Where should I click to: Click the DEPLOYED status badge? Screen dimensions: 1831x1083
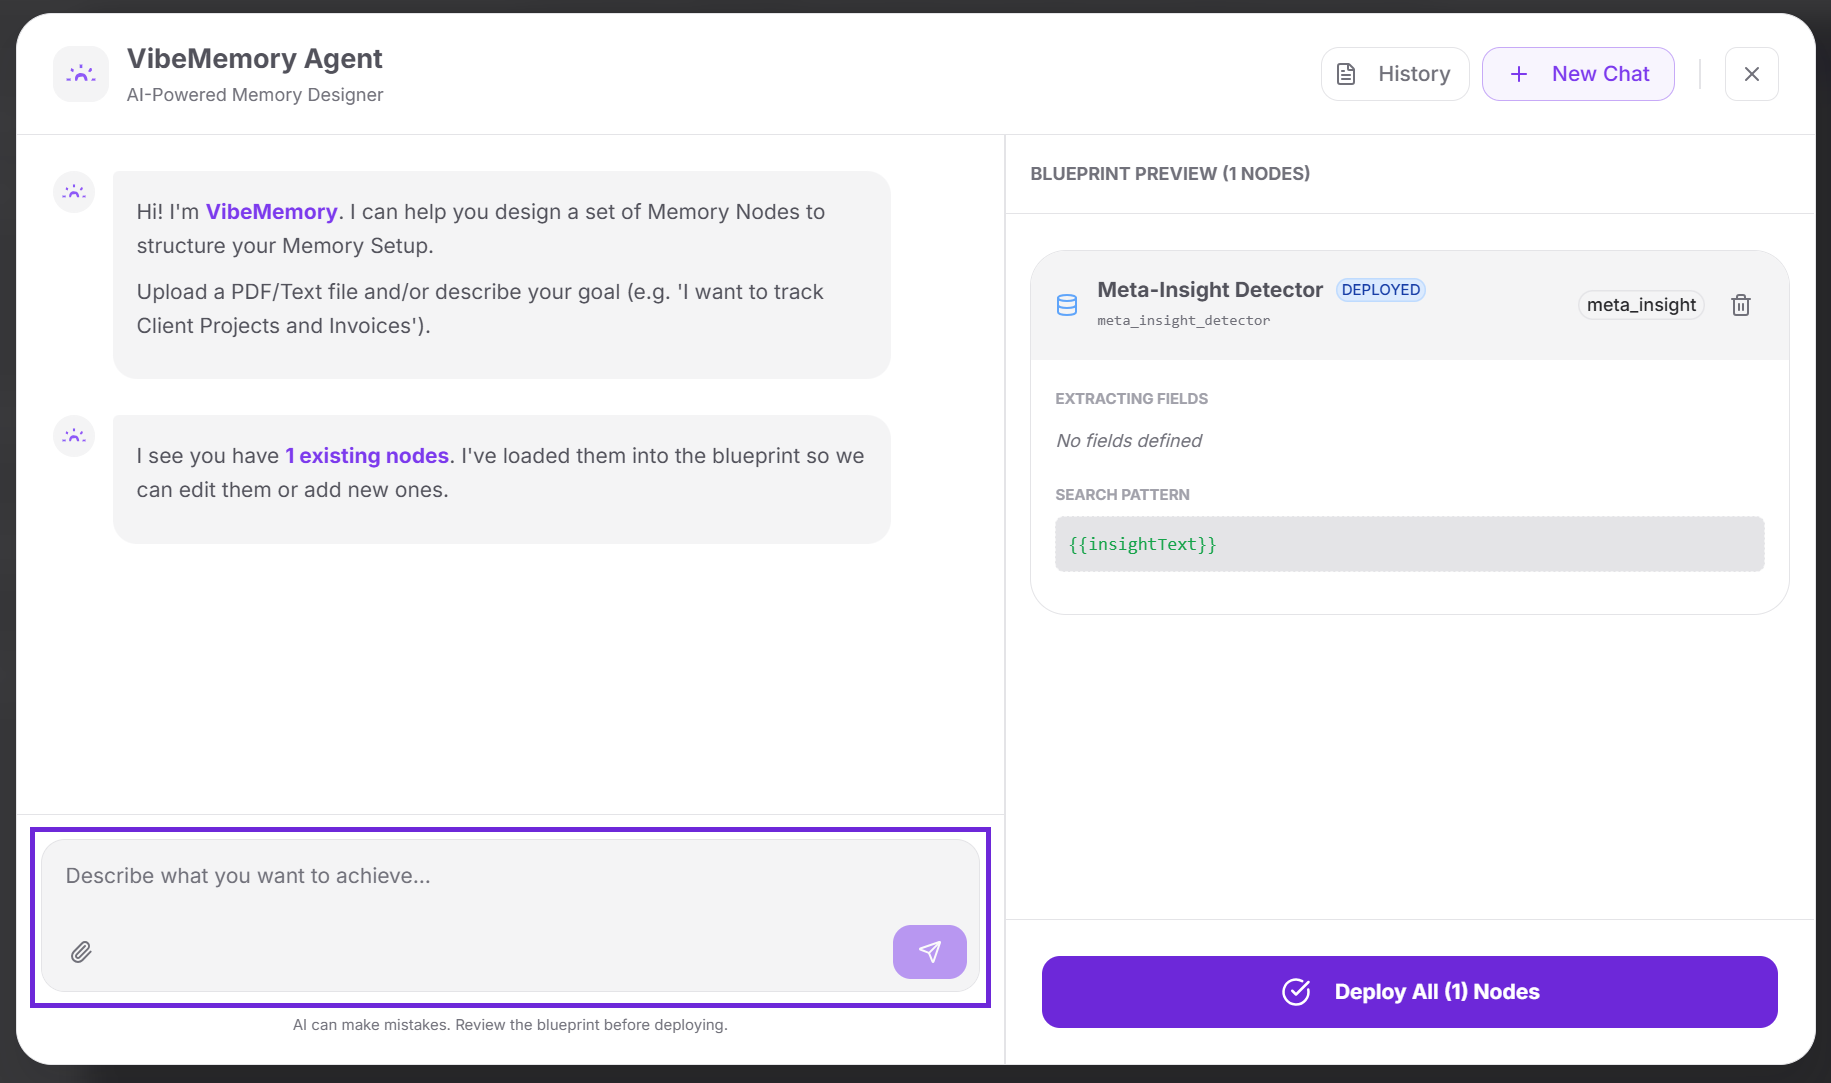tap(1380, 290)
